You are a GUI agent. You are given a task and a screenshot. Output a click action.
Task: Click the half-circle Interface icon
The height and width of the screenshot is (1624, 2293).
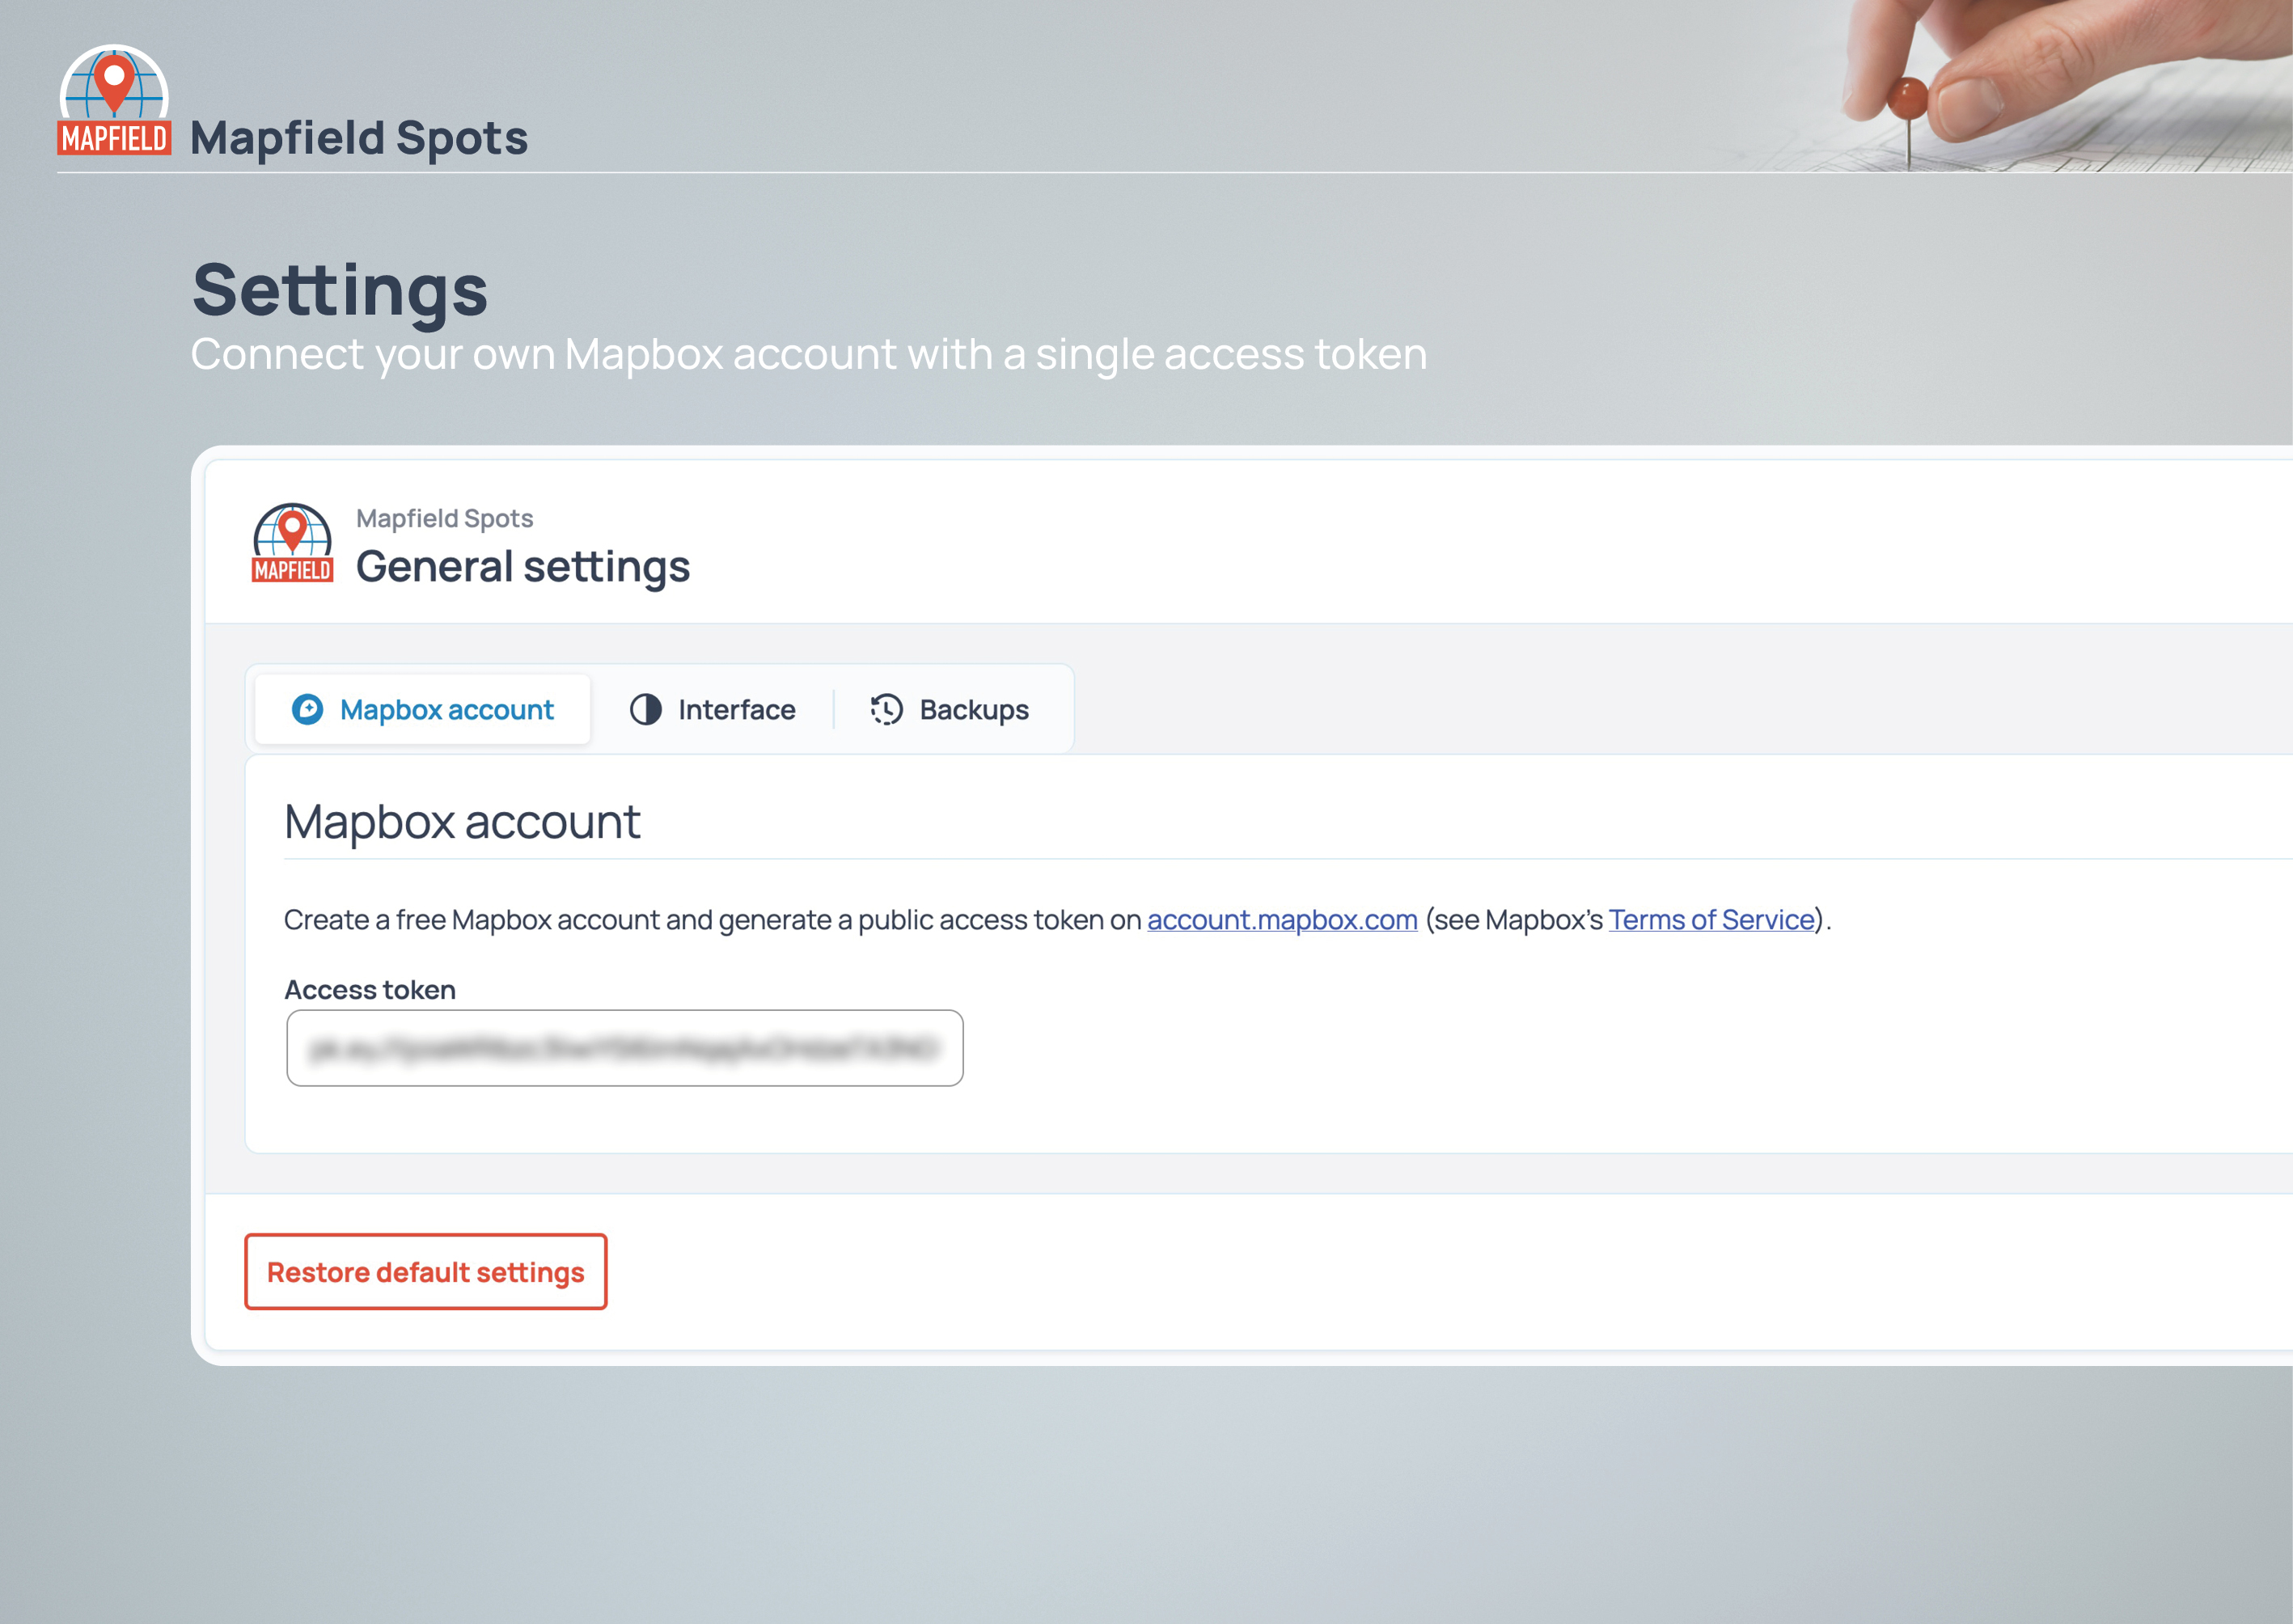646,709
